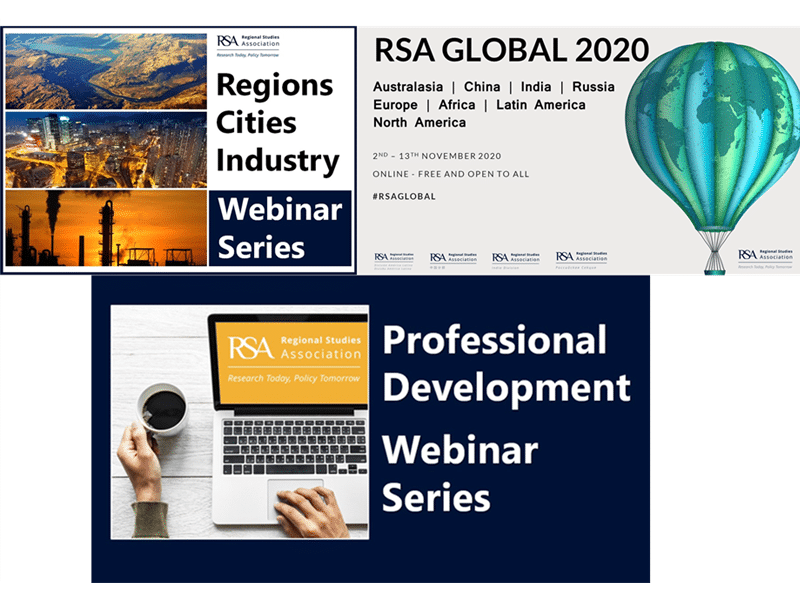Select North America in the region list
This screenshot has height=600, width=800.
tap(419, 122)
